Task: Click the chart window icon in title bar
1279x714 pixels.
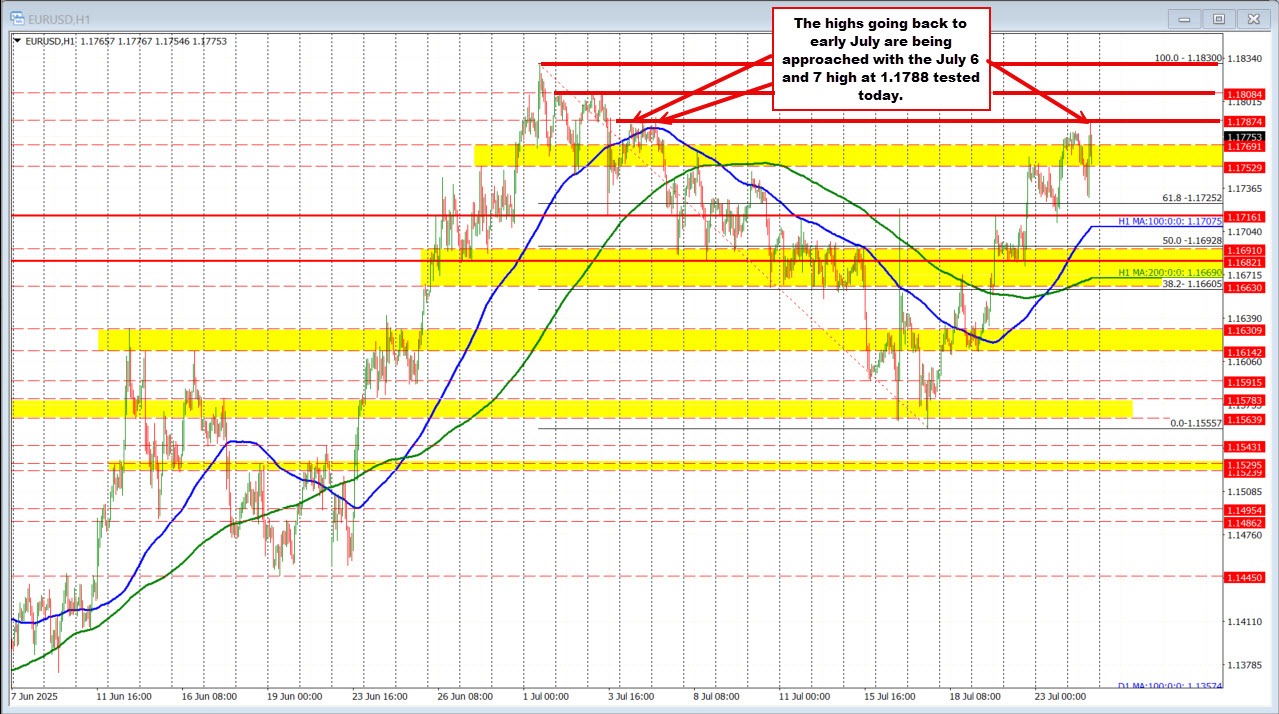Action: pos(15,18)
